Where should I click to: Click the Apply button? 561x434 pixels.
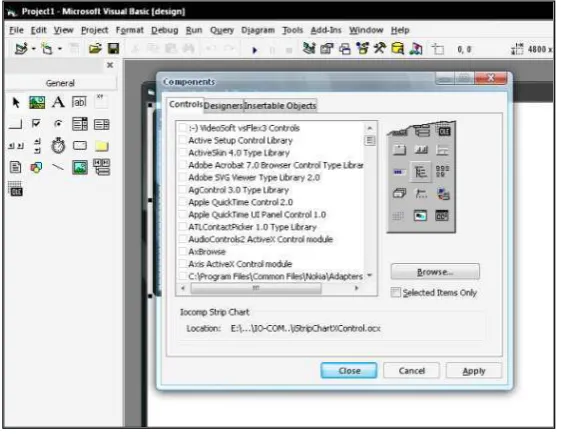(474, 371)
